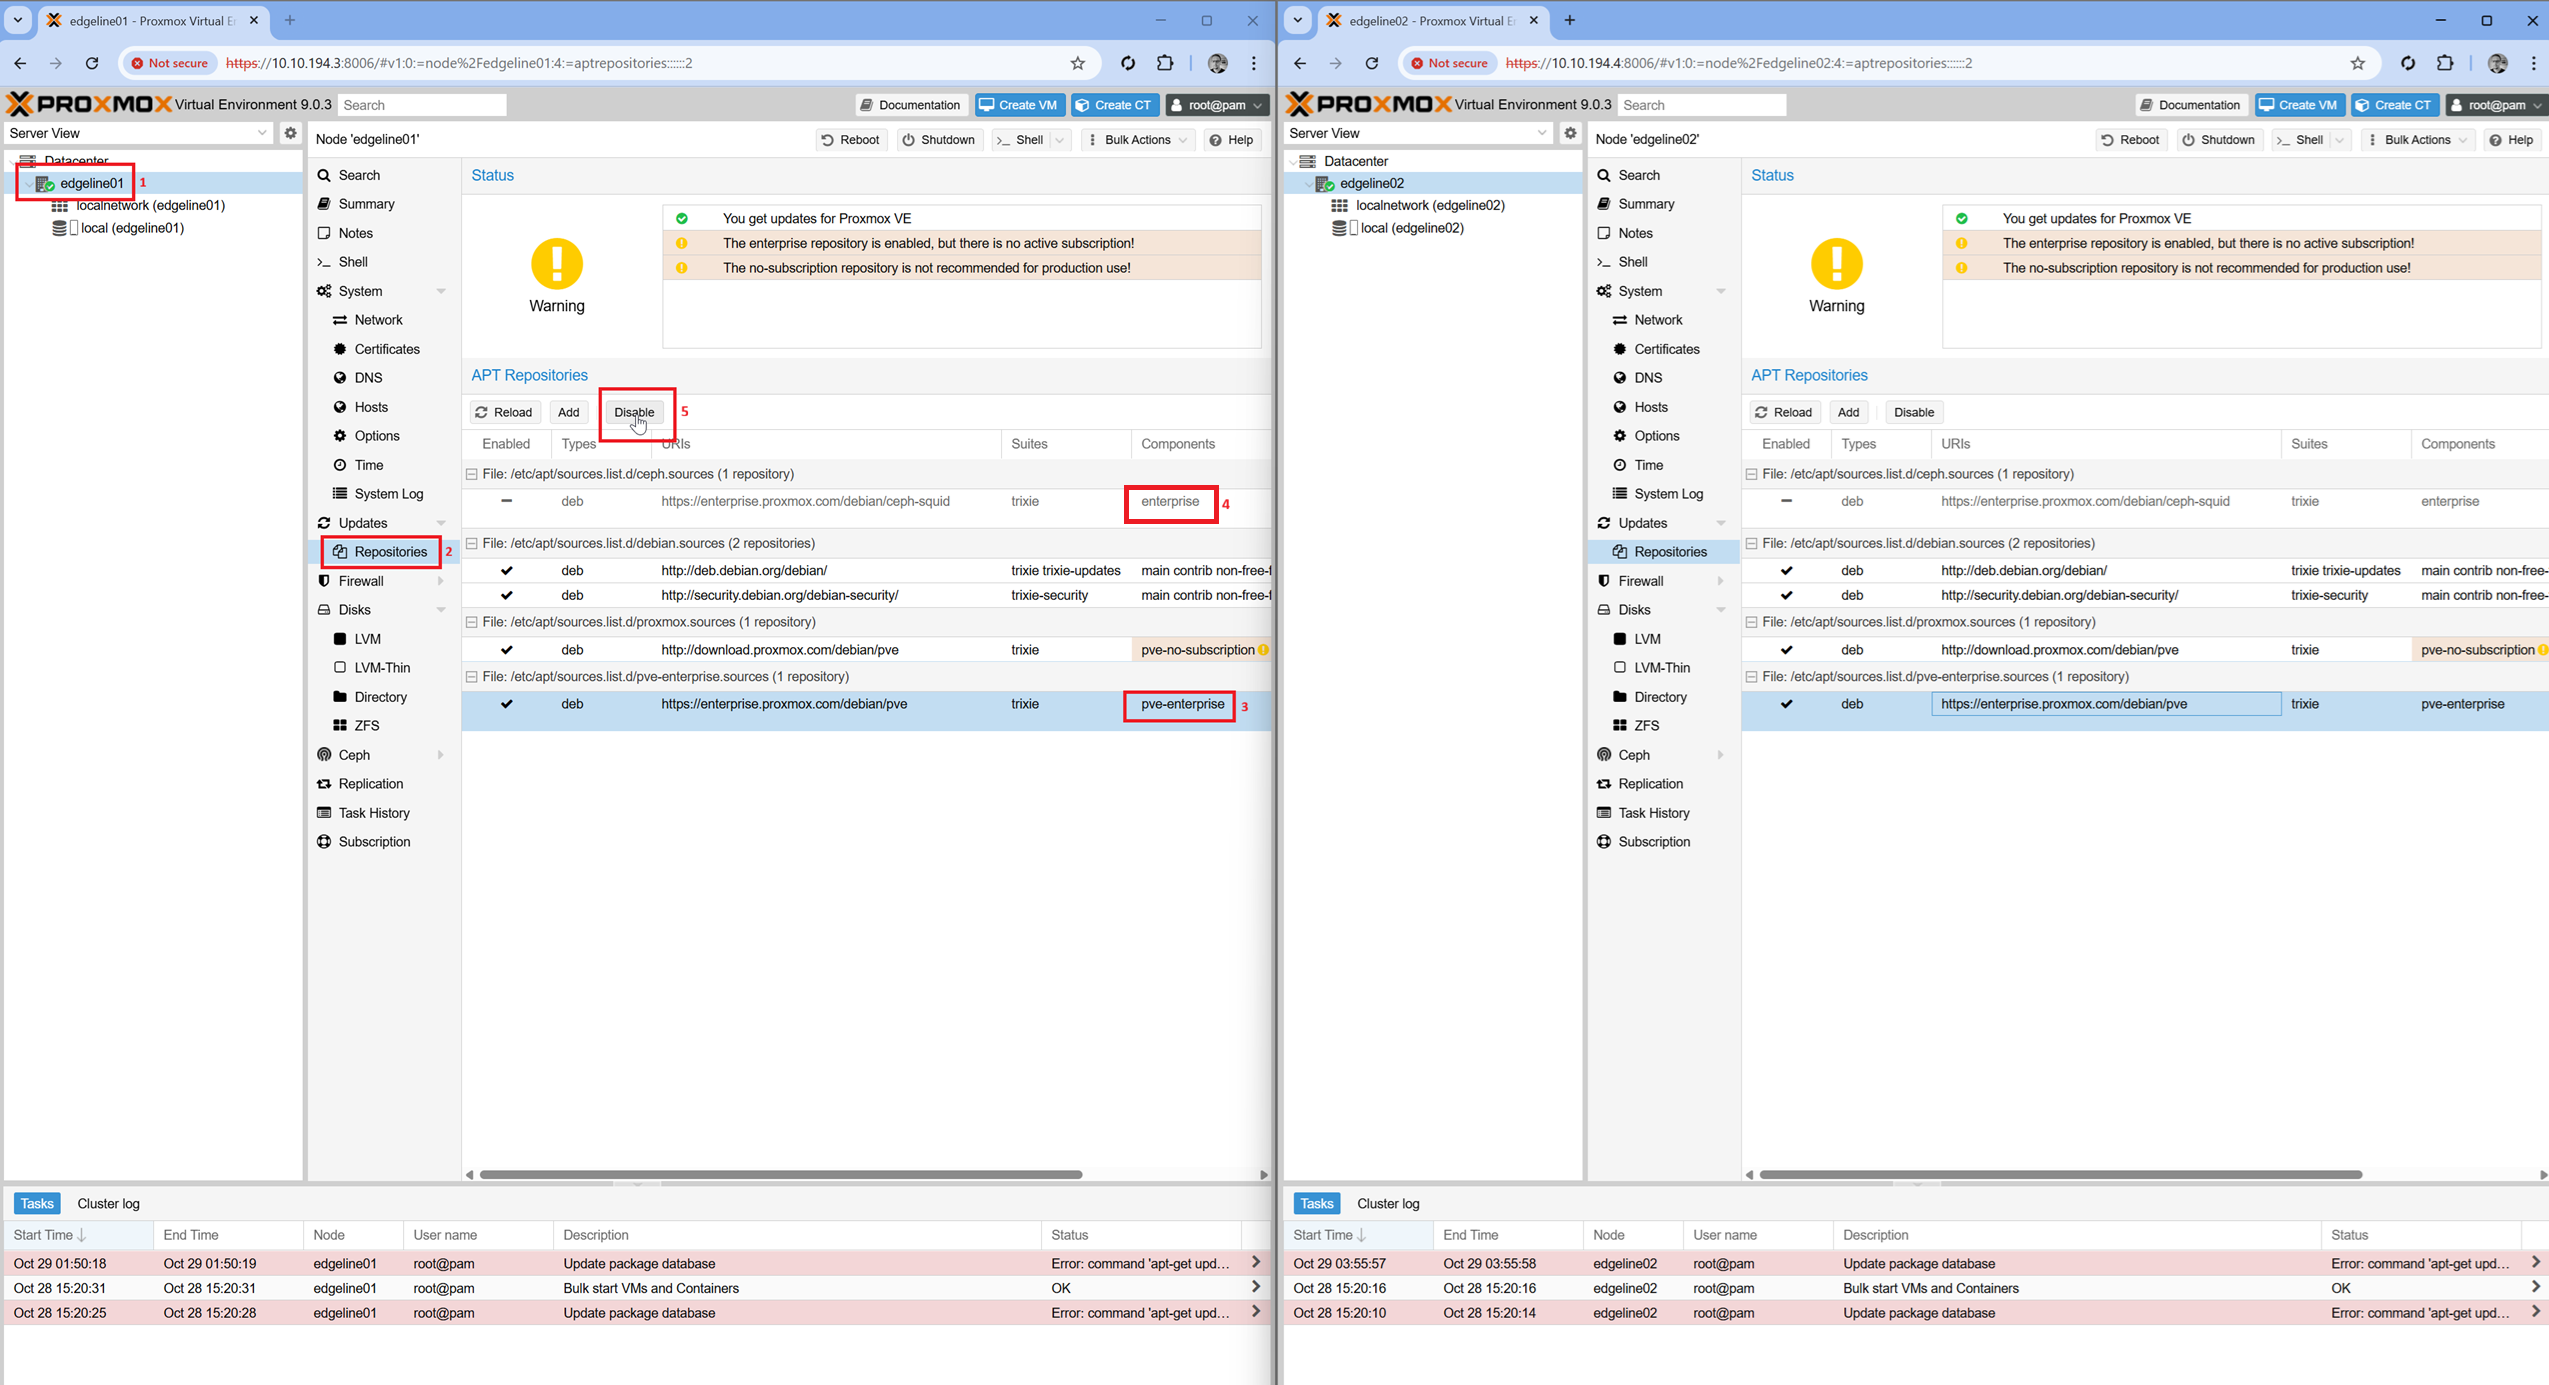Image resolution: width=2549 pixels, height=1385 pixels.
Task: Switch to Cluster log tab in edgeline02 window
Action: pos(1389,1204)
